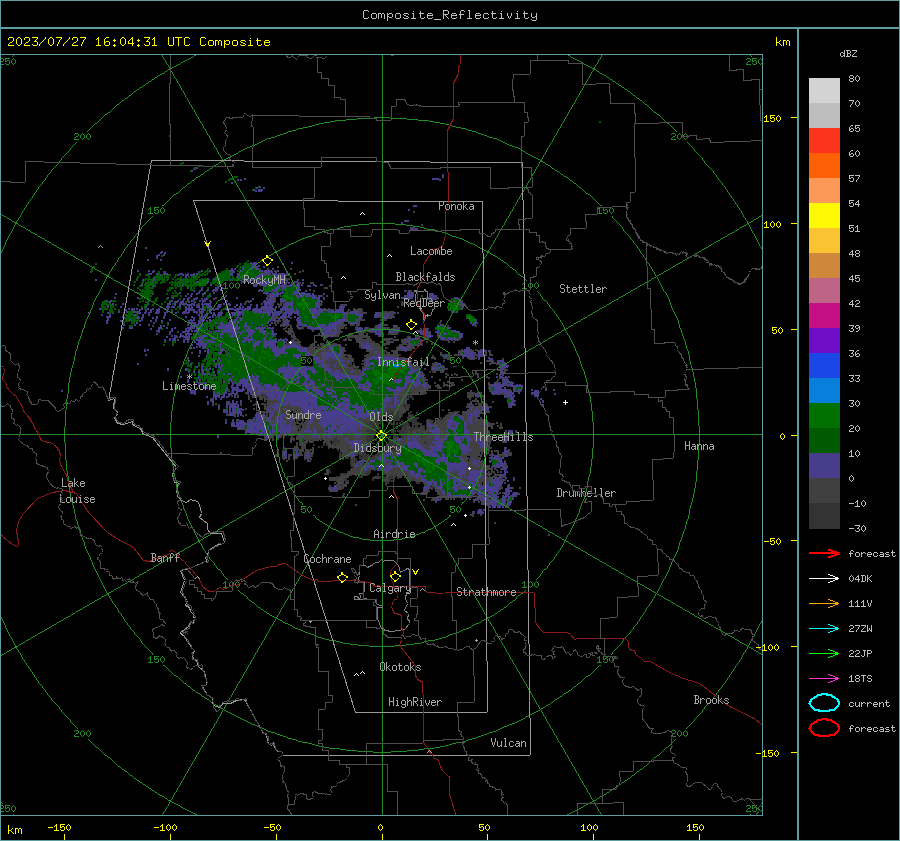Pick the slate purple 0-10 dBZ swatch
This screenshot has width=900, height=841.
[x=824, y=466]
